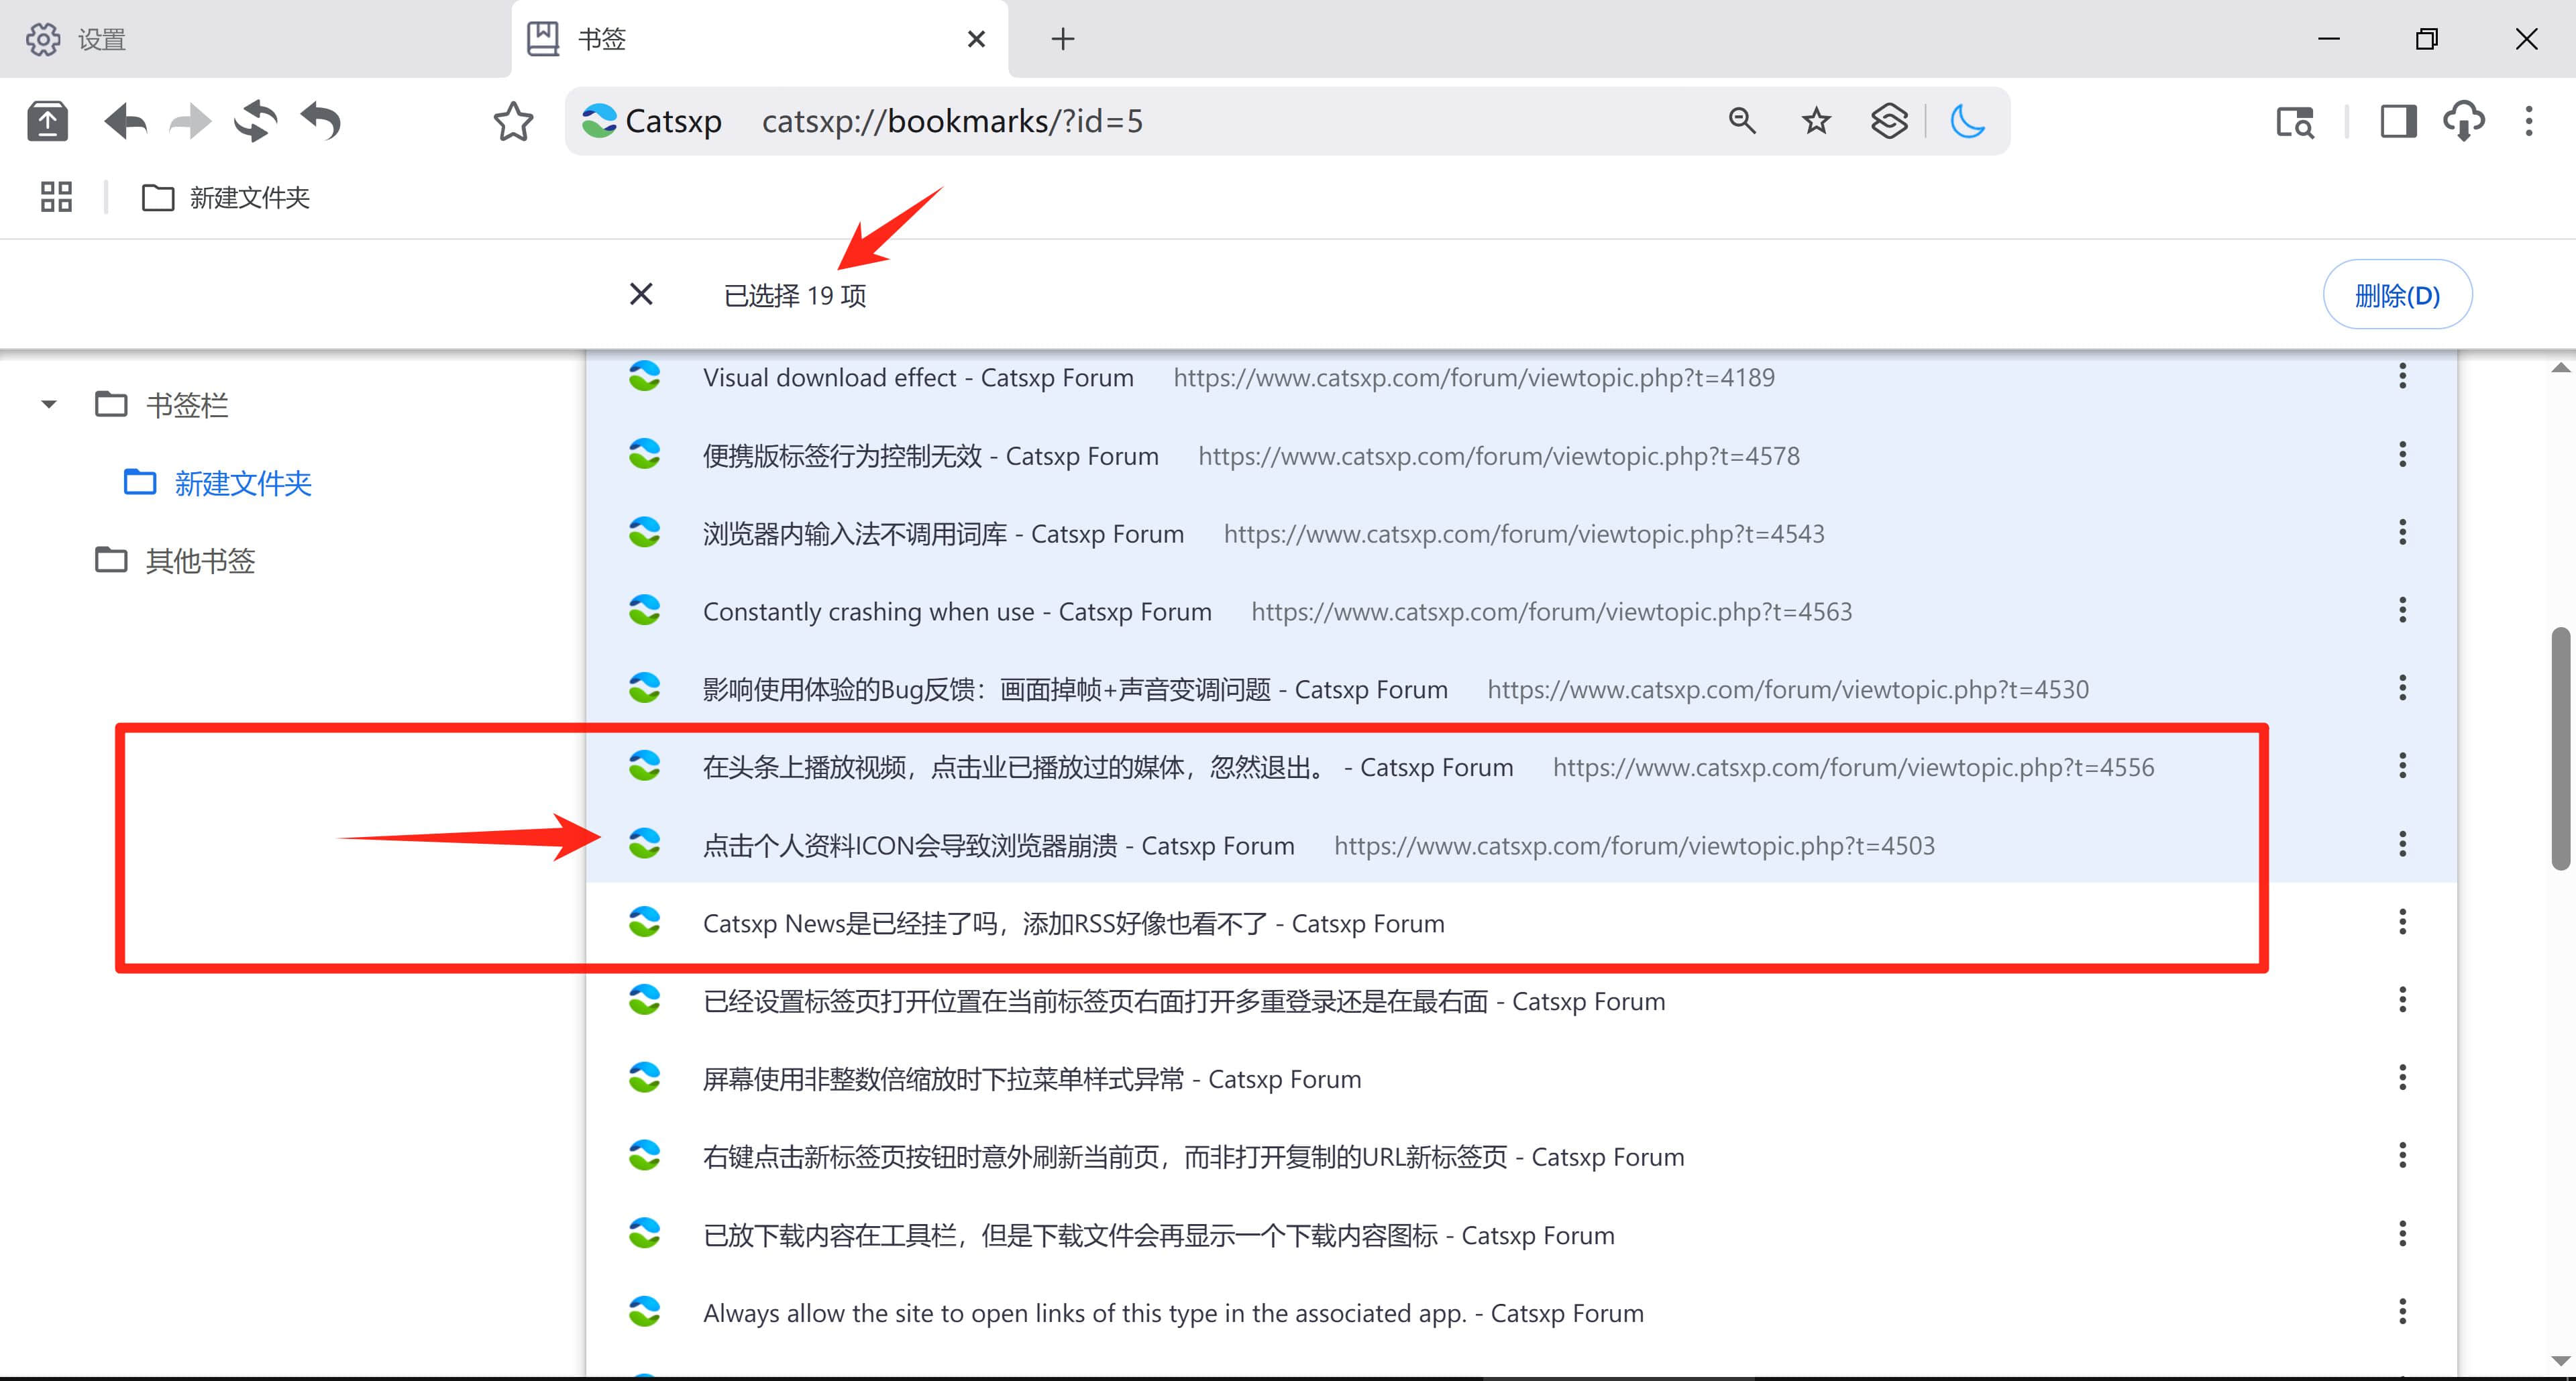Open the zoom magnifier in address bar
Image resolution: width=2576 pixels, height=1381 pixels.
[1742, 121]
